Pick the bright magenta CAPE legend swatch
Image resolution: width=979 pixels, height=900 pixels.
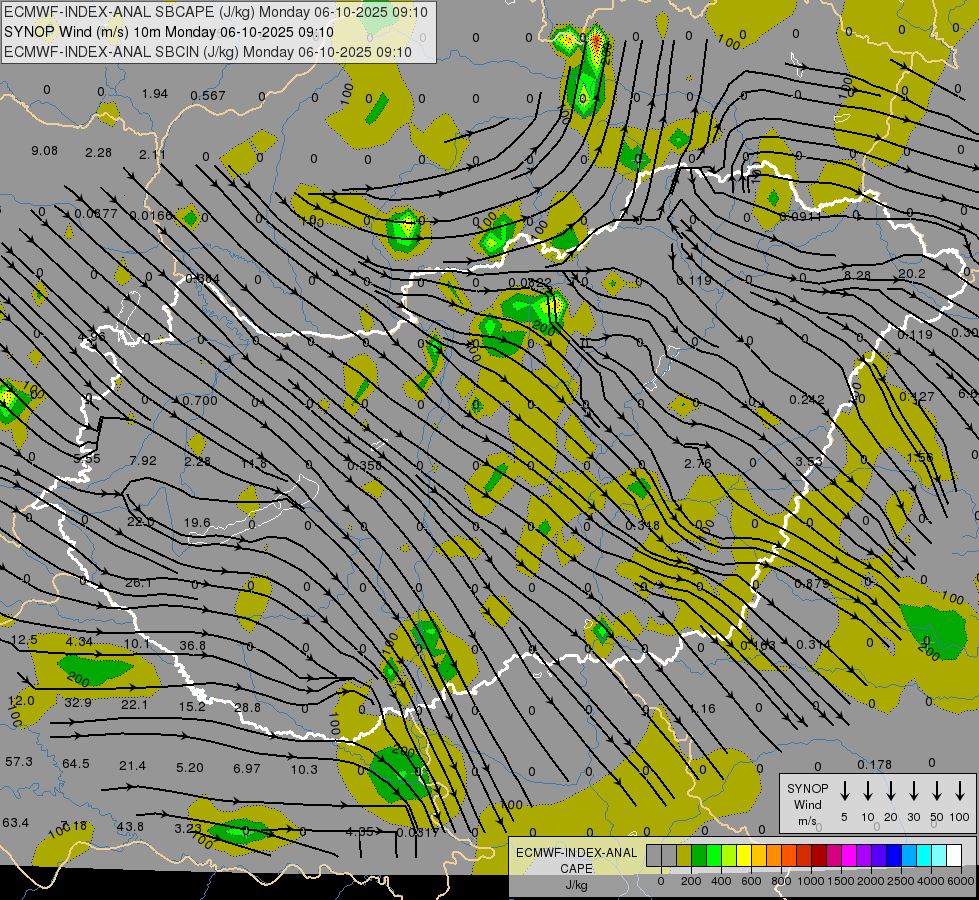coord(849,856)
